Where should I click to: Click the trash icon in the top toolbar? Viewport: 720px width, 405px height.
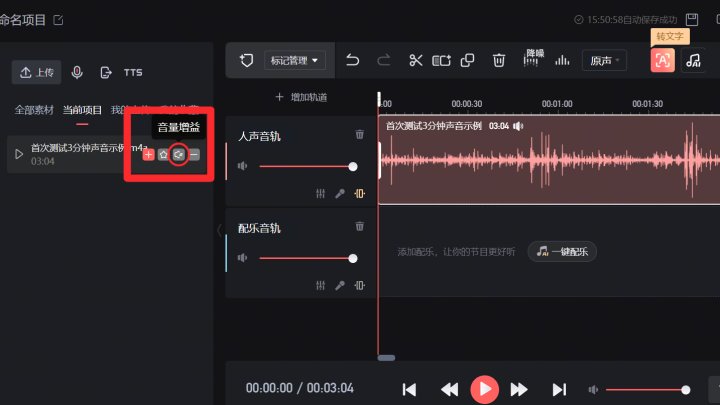coord(498,61)
